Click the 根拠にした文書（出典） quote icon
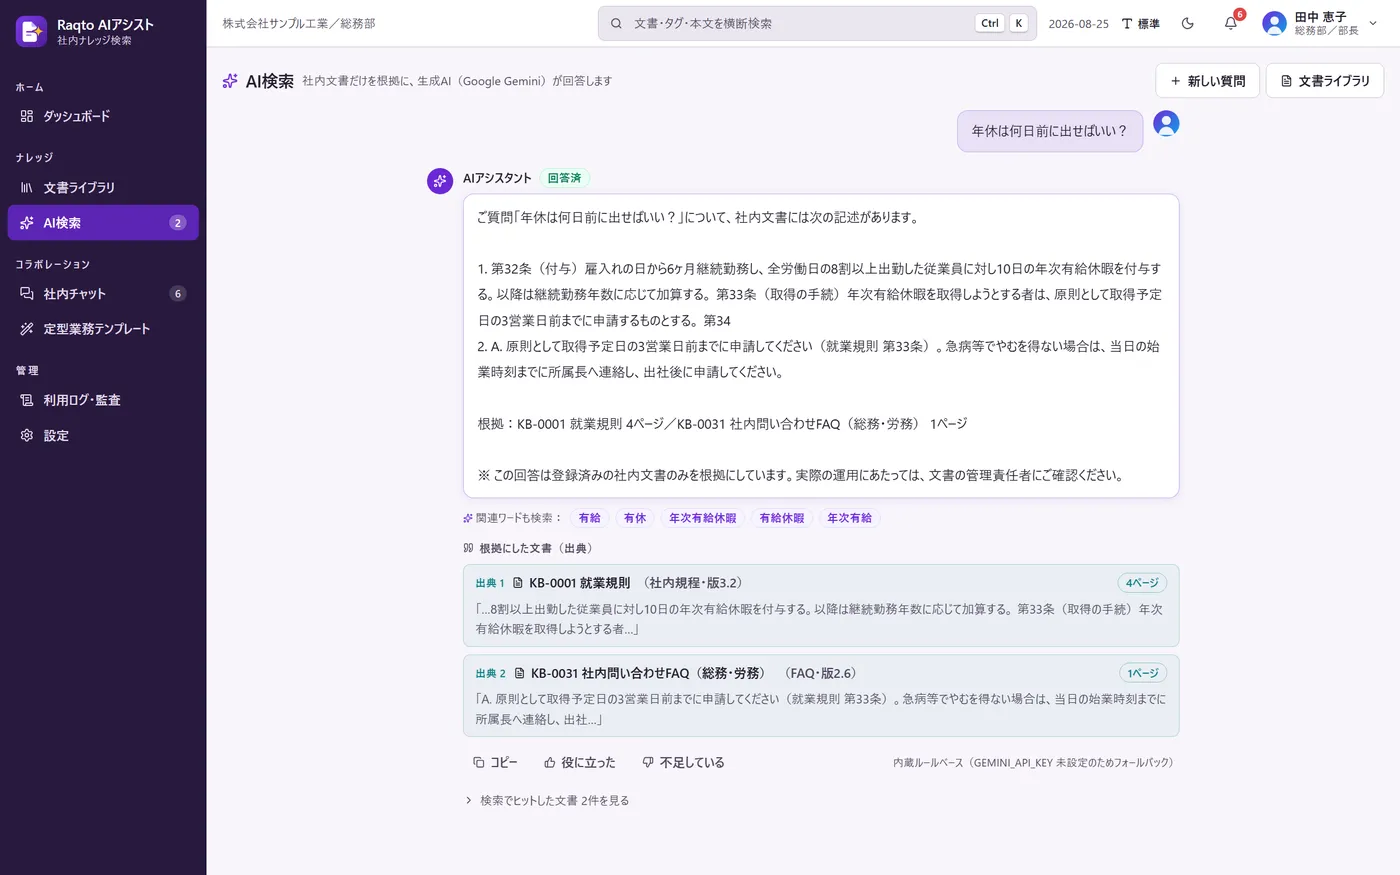1400x875 pixels. (x=468, y=548)
